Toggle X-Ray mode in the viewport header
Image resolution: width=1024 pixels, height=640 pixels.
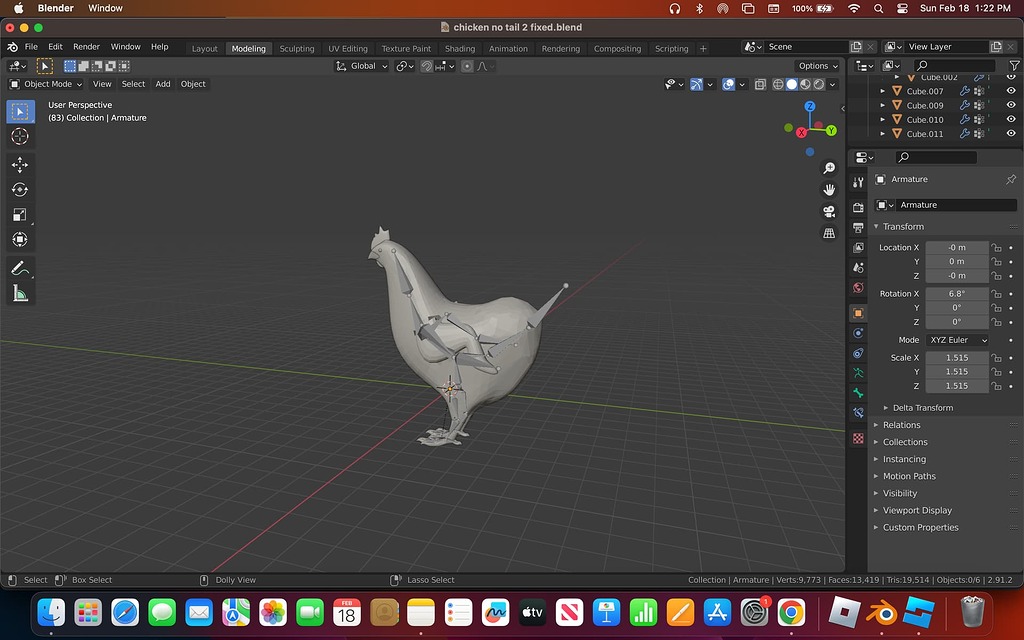pos(760,84)
